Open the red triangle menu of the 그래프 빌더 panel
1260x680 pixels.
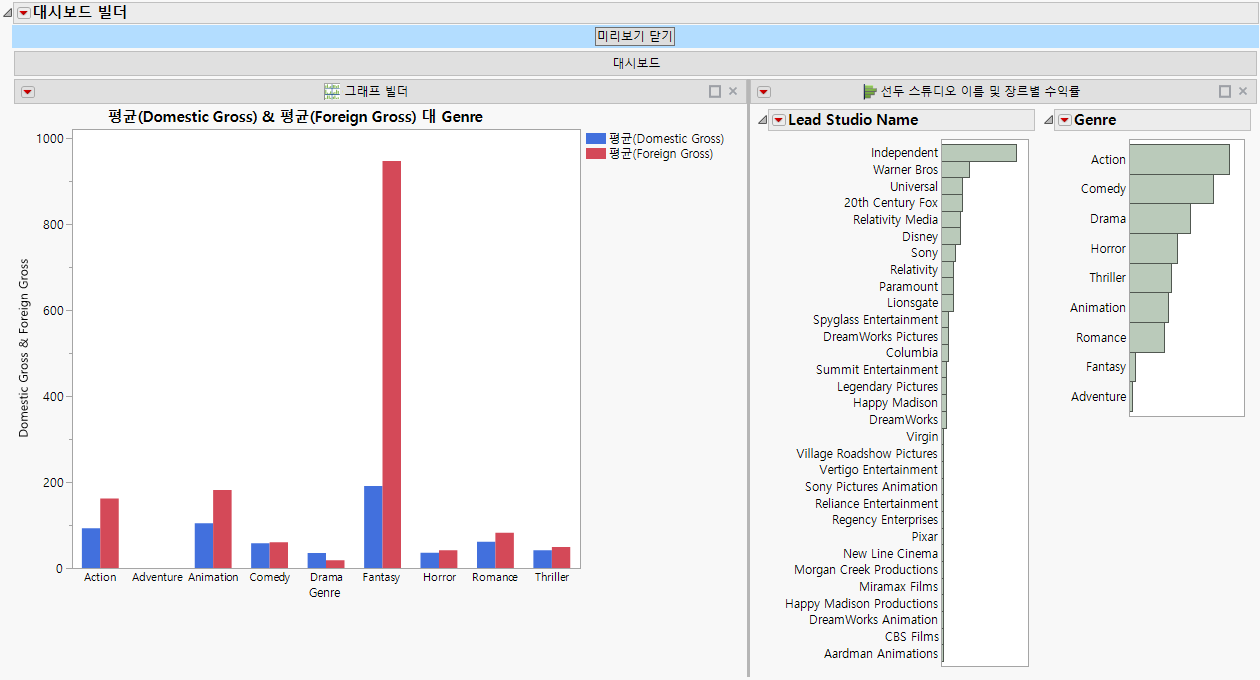(27, 91)
